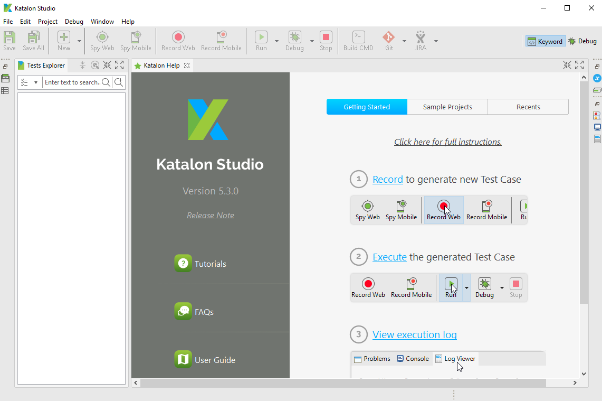Minimize the Tests Explorer panel
Image resolution: width=602 pixels, height=401 pixels.
click(107, 65)
